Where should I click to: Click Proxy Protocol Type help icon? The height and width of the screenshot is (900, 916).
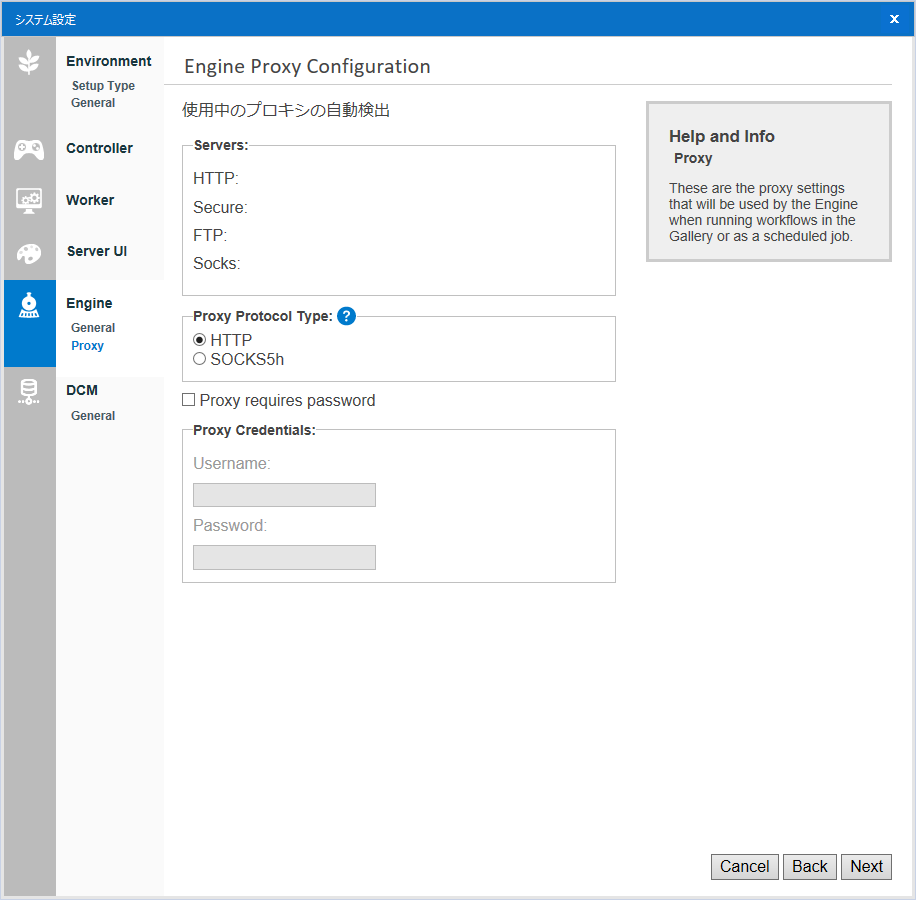tap(346, 316)
